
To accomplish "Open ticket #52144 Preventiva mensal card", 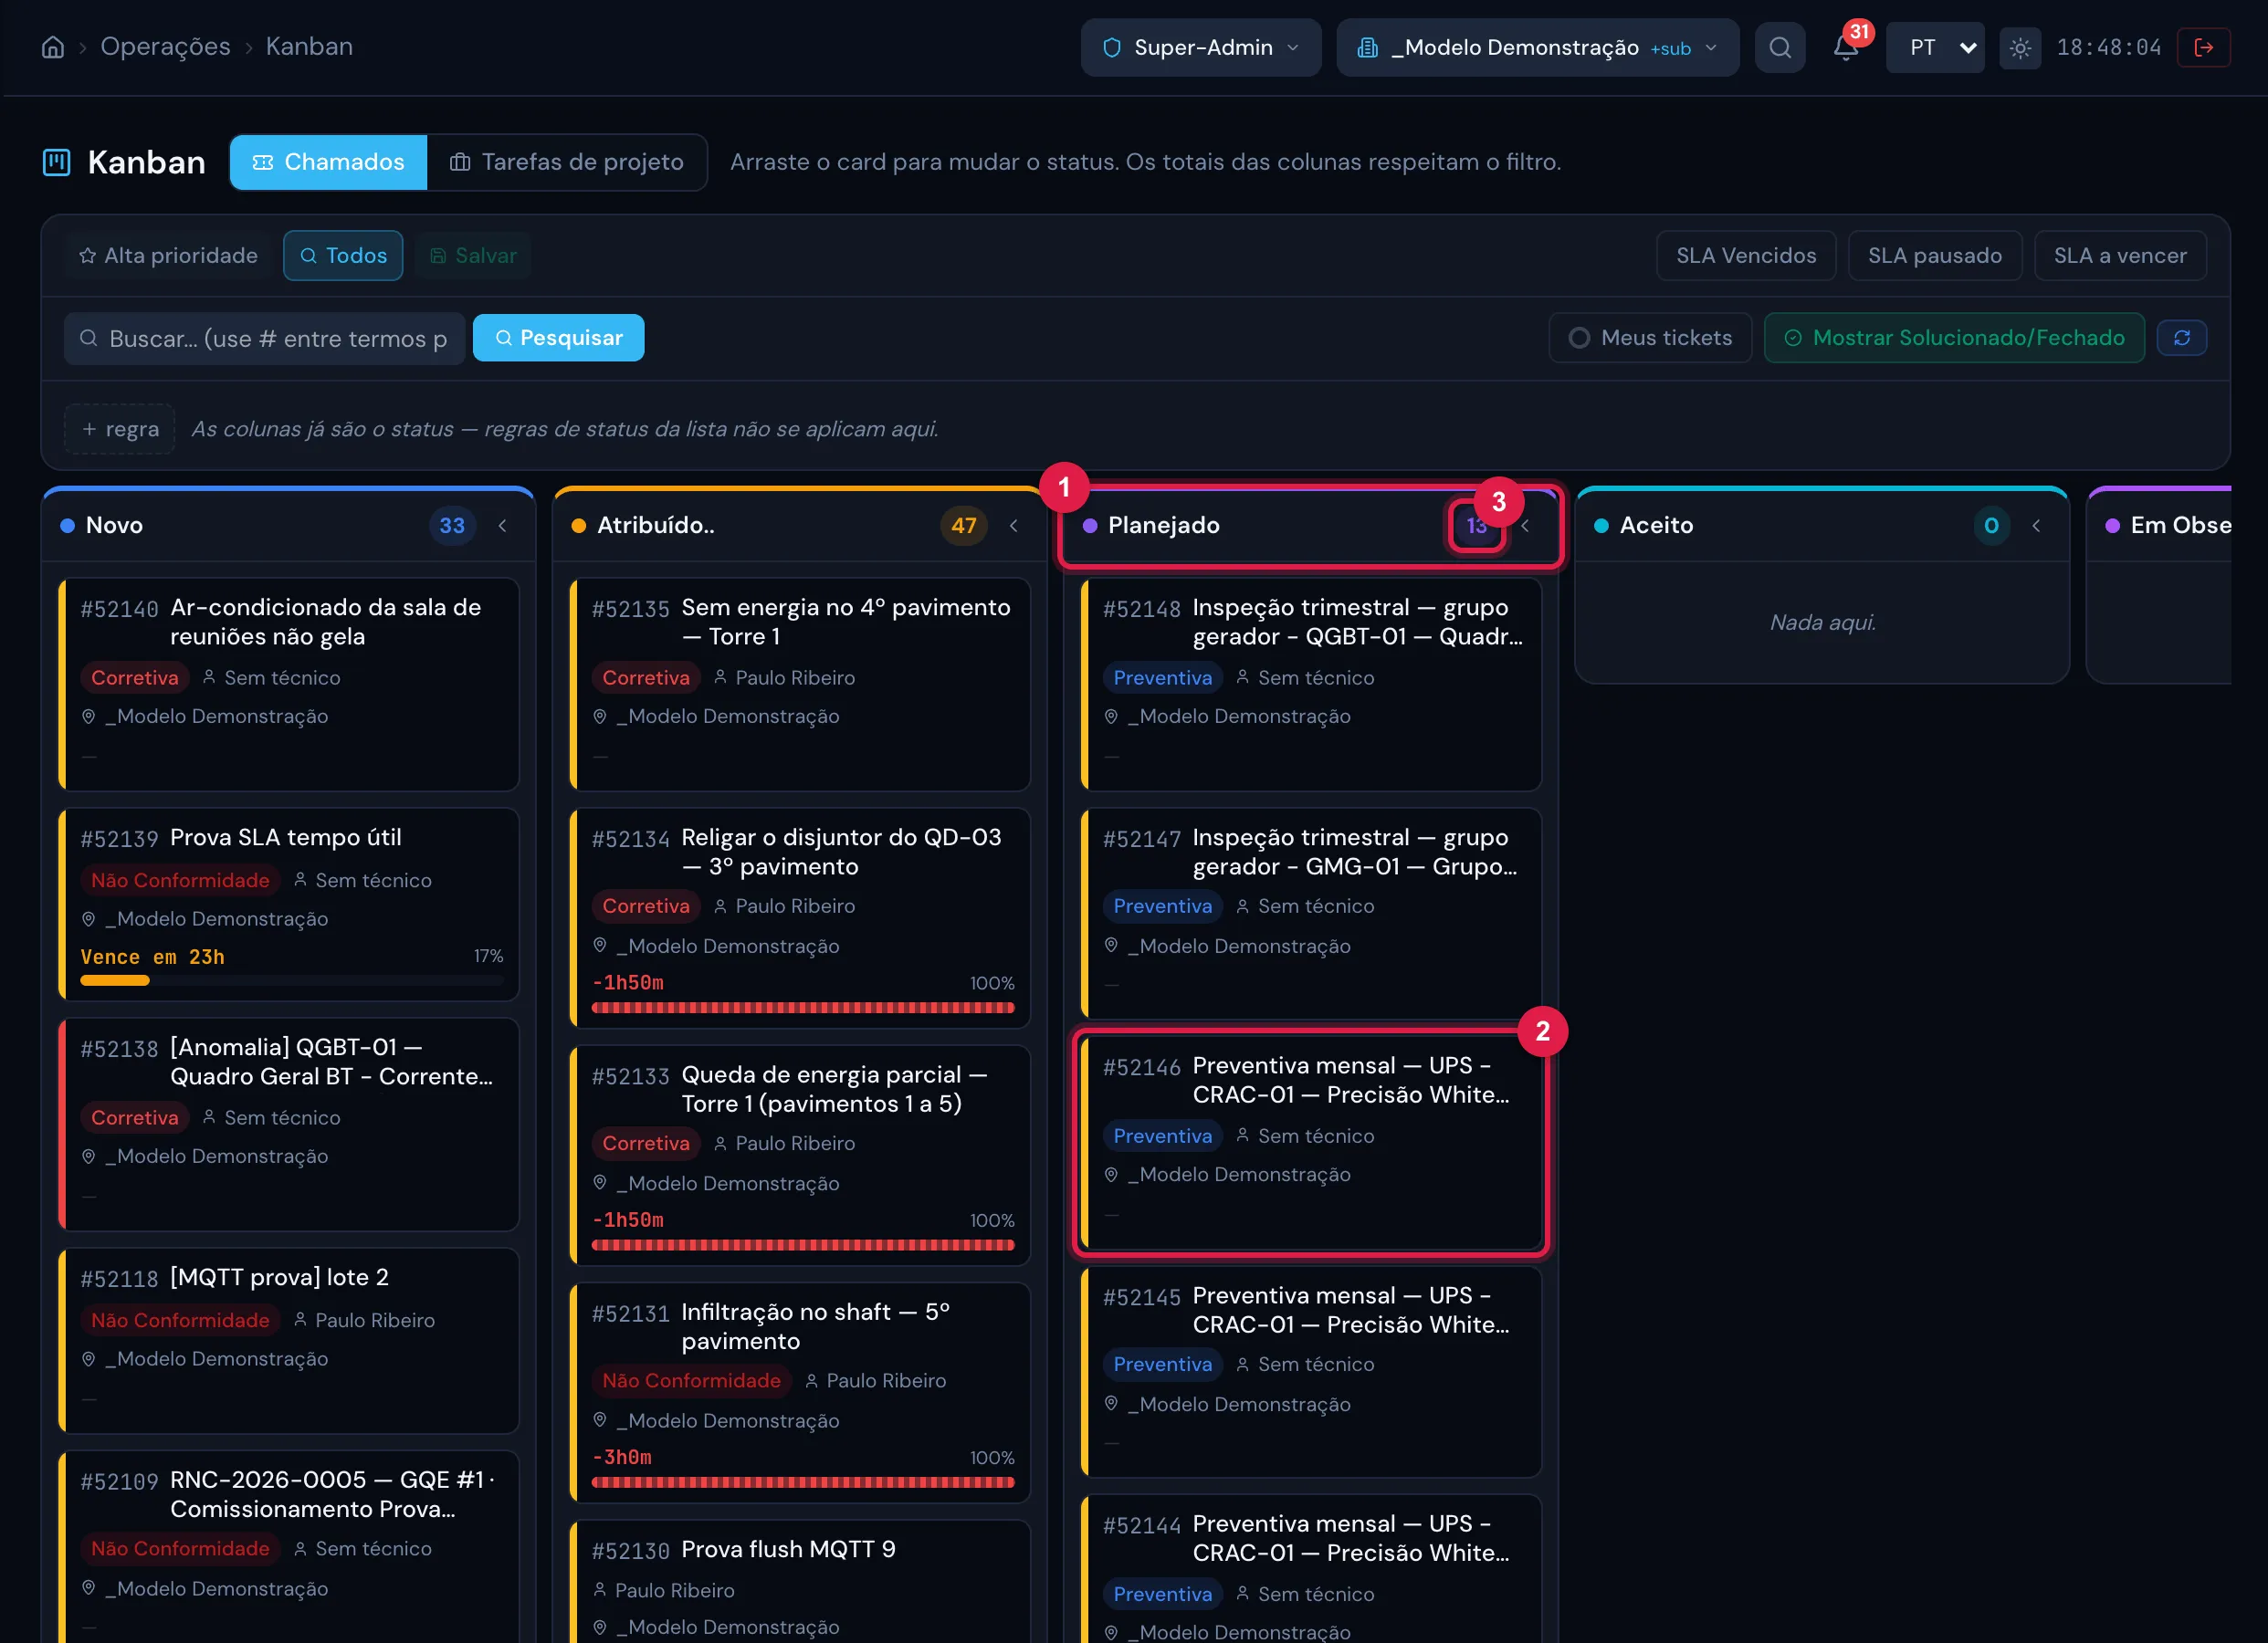I will tap(1311, 1569).
